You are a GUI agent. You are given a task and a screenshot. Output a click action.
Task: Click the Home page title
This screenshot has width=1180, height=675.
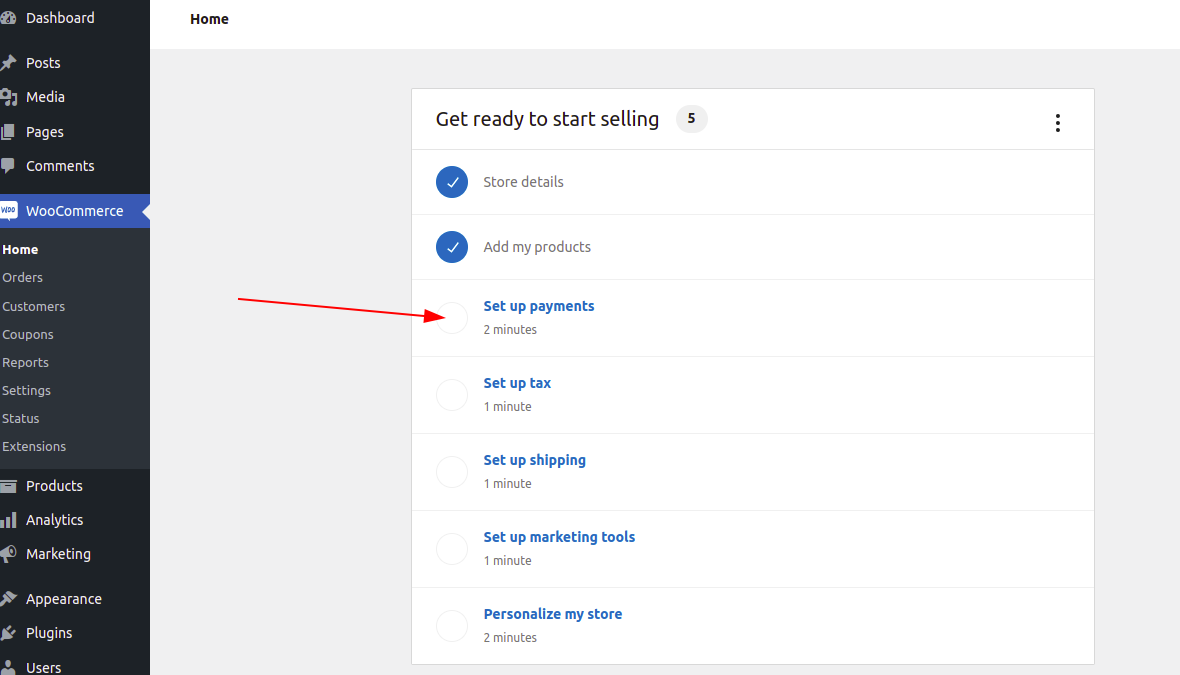point(209,20)
